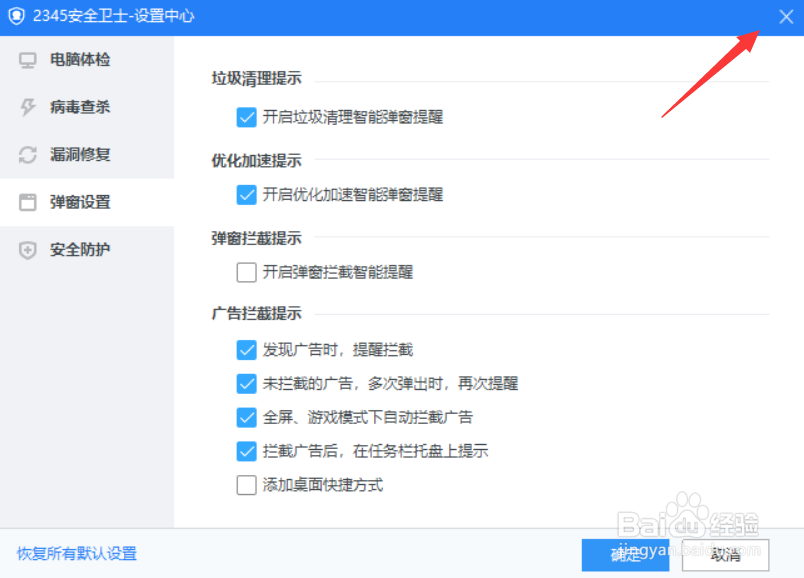Confirm settings with 确定 button

625,555
